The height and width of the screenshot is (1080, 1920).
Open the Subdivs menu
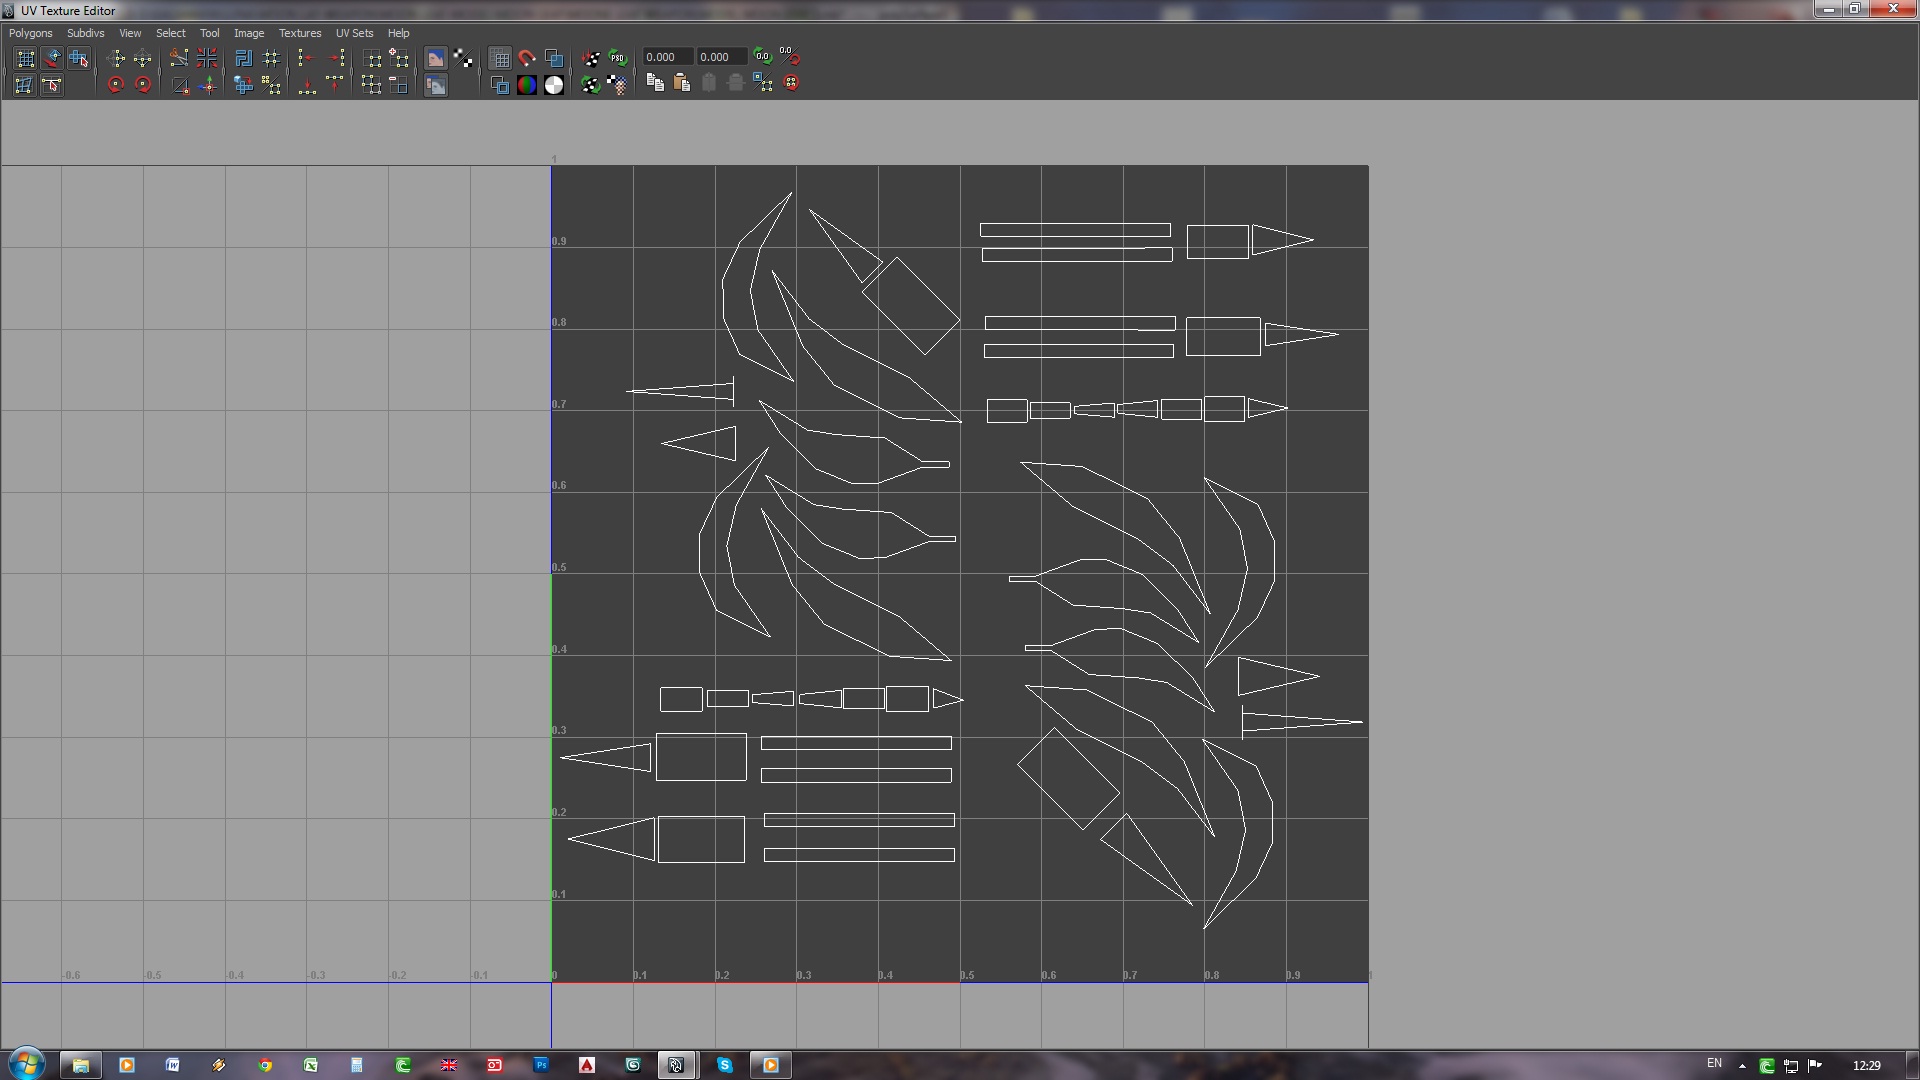pos(86,33)
